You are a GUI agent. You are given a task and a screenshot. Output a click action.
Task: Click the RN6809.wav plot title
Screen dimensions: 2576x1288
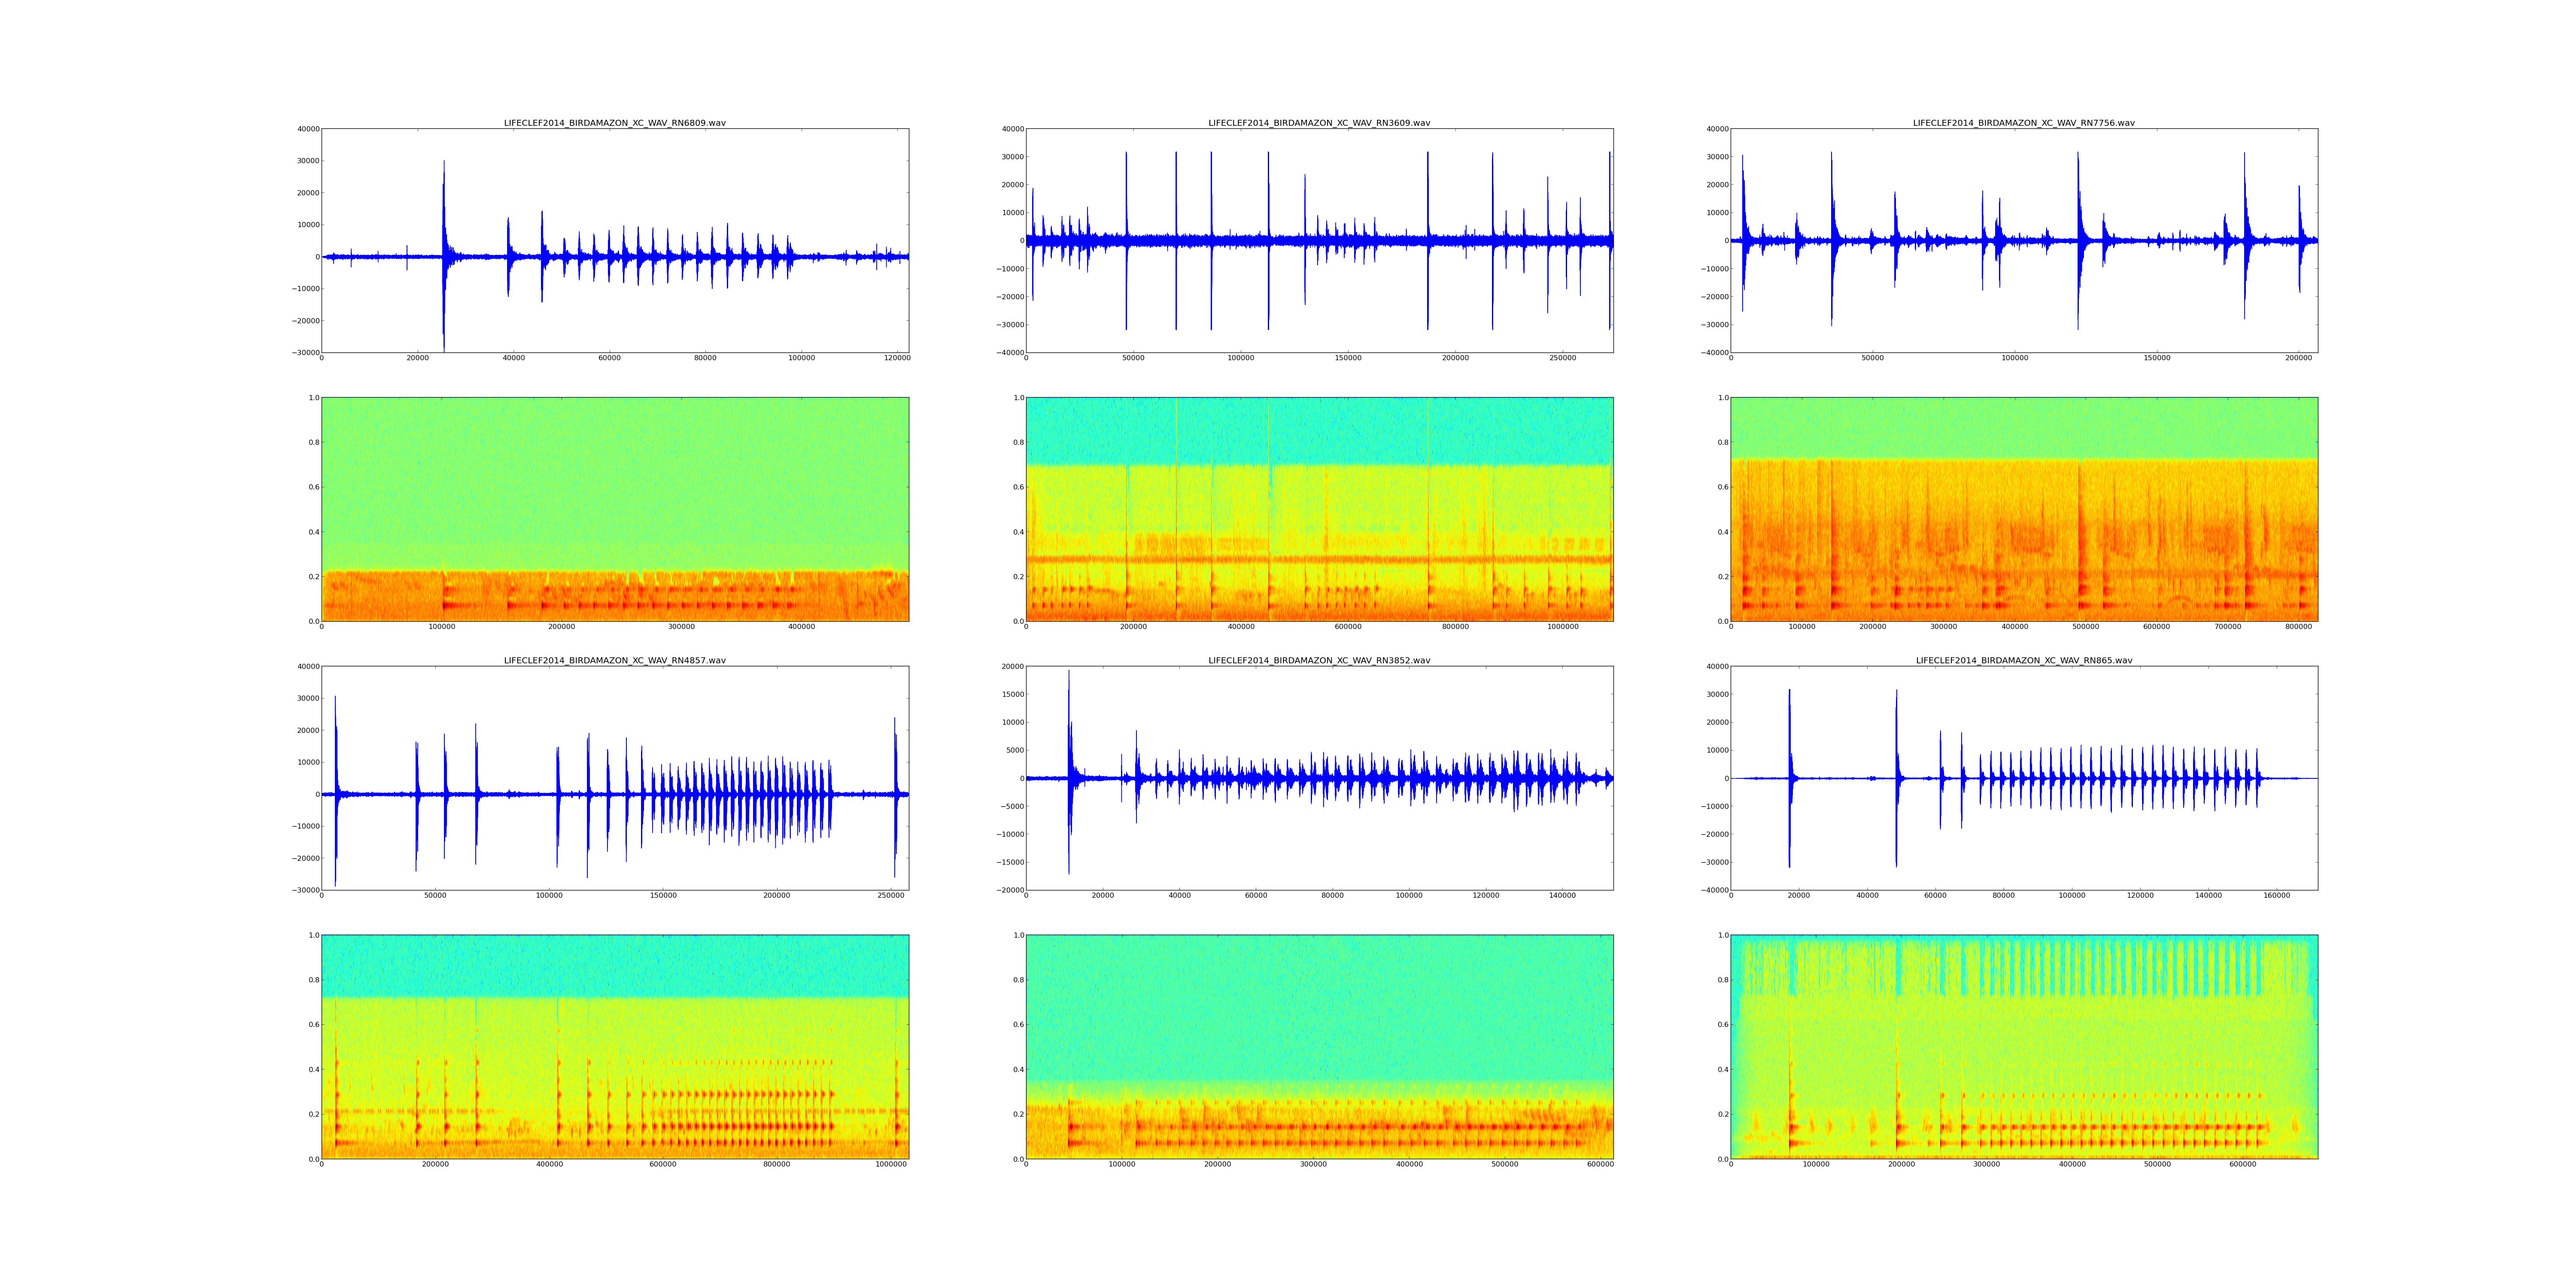pos(614,123)
